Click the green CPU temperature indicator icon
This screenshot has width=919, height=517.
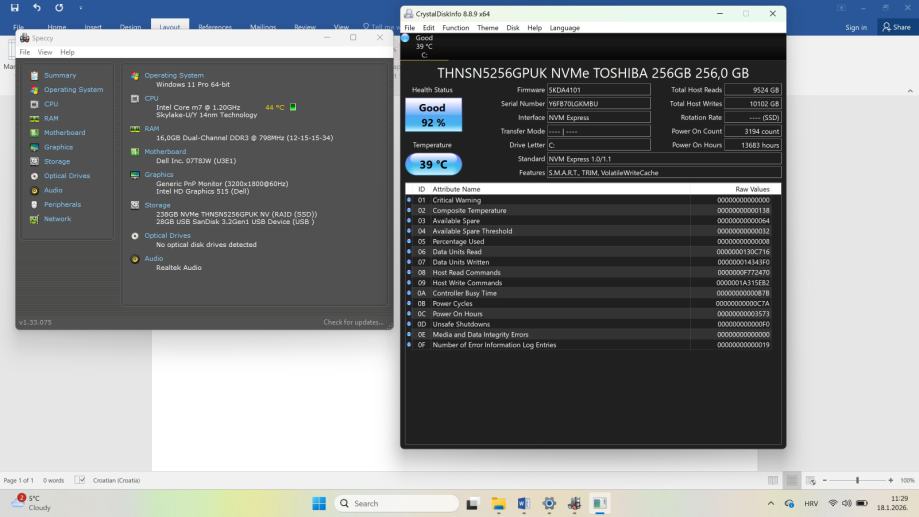293,107
